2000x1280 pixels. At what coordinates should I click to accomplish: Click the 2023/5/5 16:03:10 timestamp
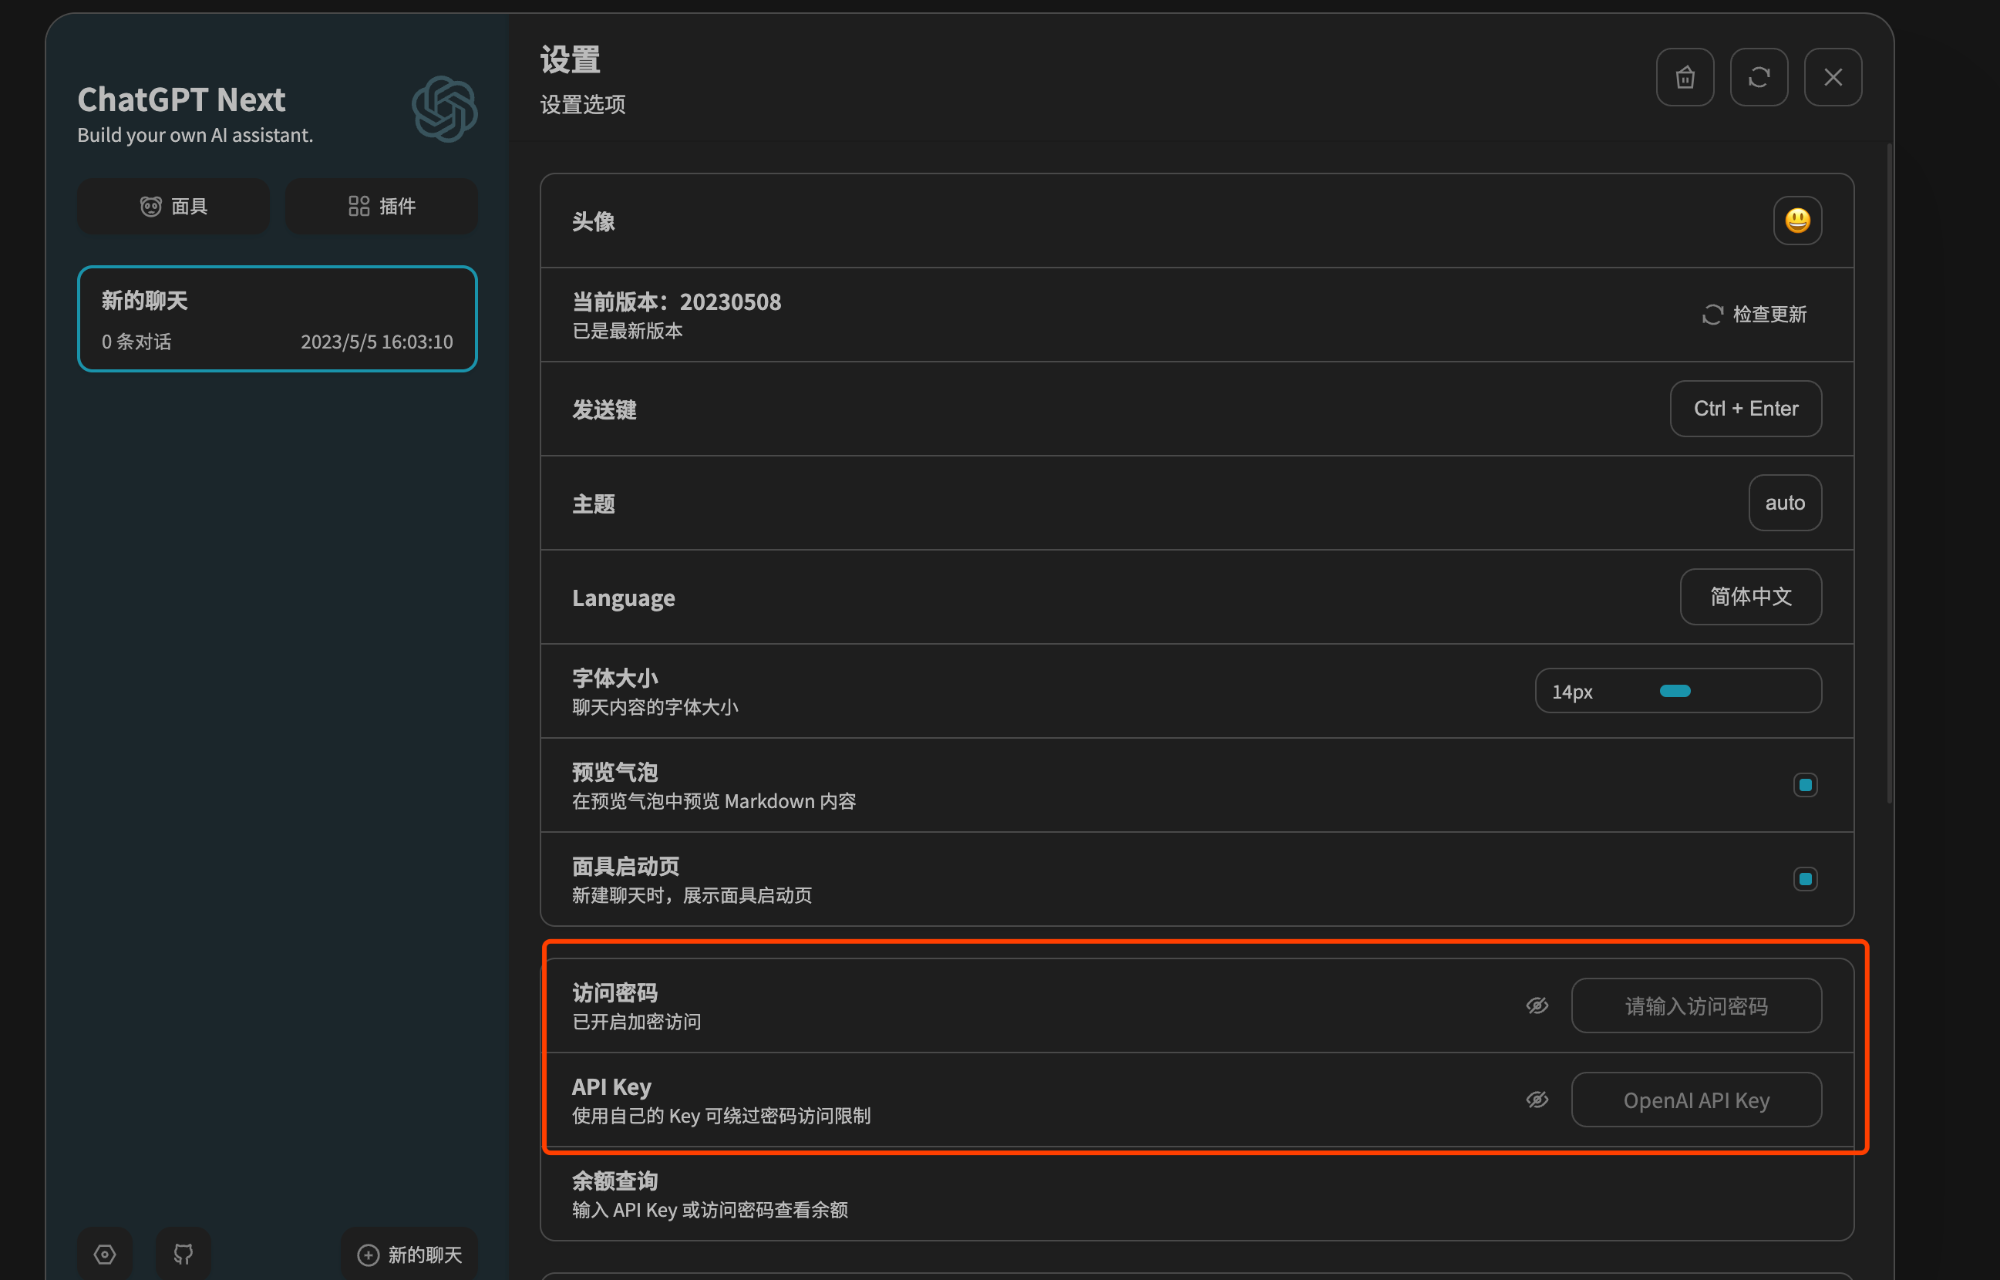click(x=377, y=342)
